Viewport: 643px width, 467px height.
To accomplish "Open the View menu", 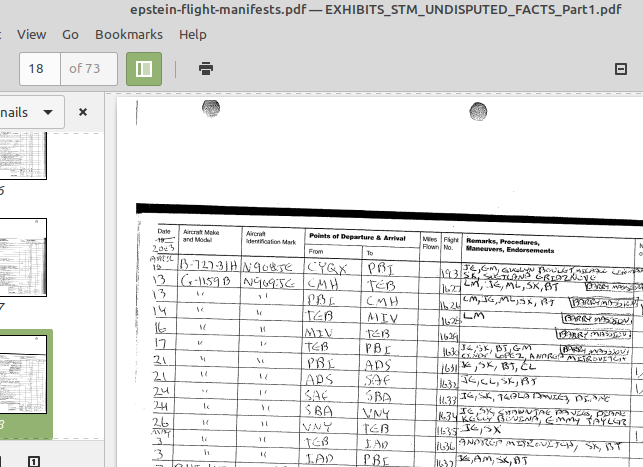I will 32,34.
